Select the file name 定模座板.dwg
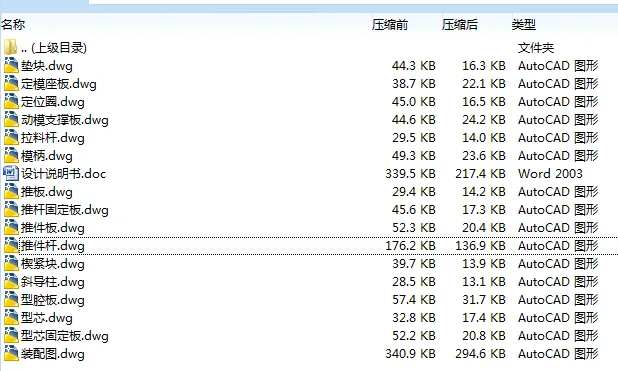 59,84
